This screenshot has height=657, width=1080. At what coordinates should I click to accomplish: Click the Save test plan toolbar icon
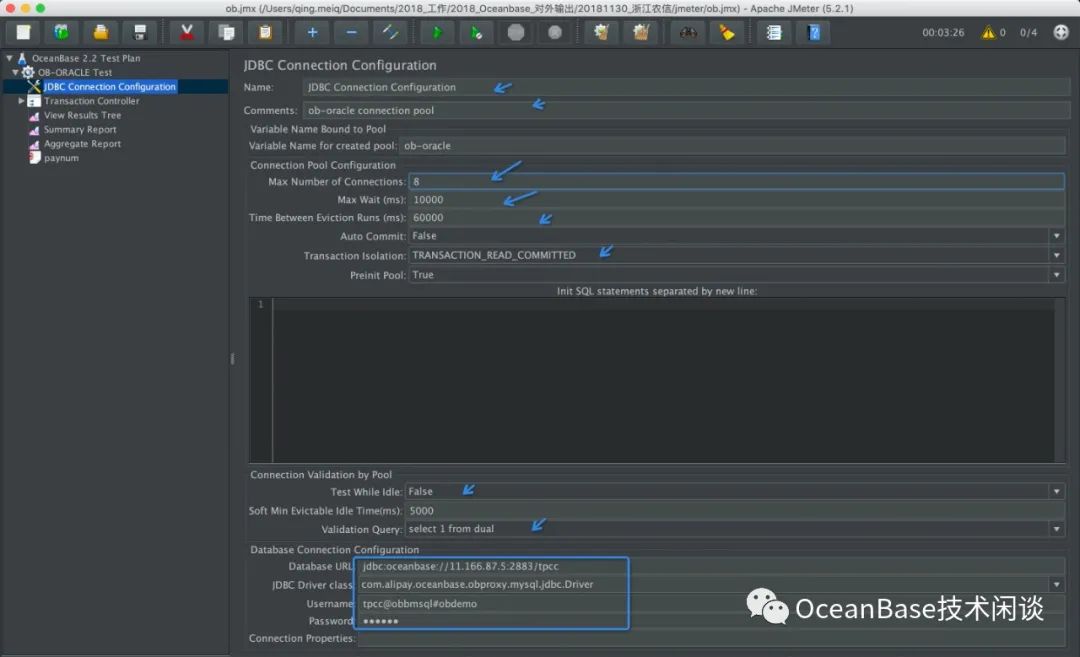(x=139, y=32)
